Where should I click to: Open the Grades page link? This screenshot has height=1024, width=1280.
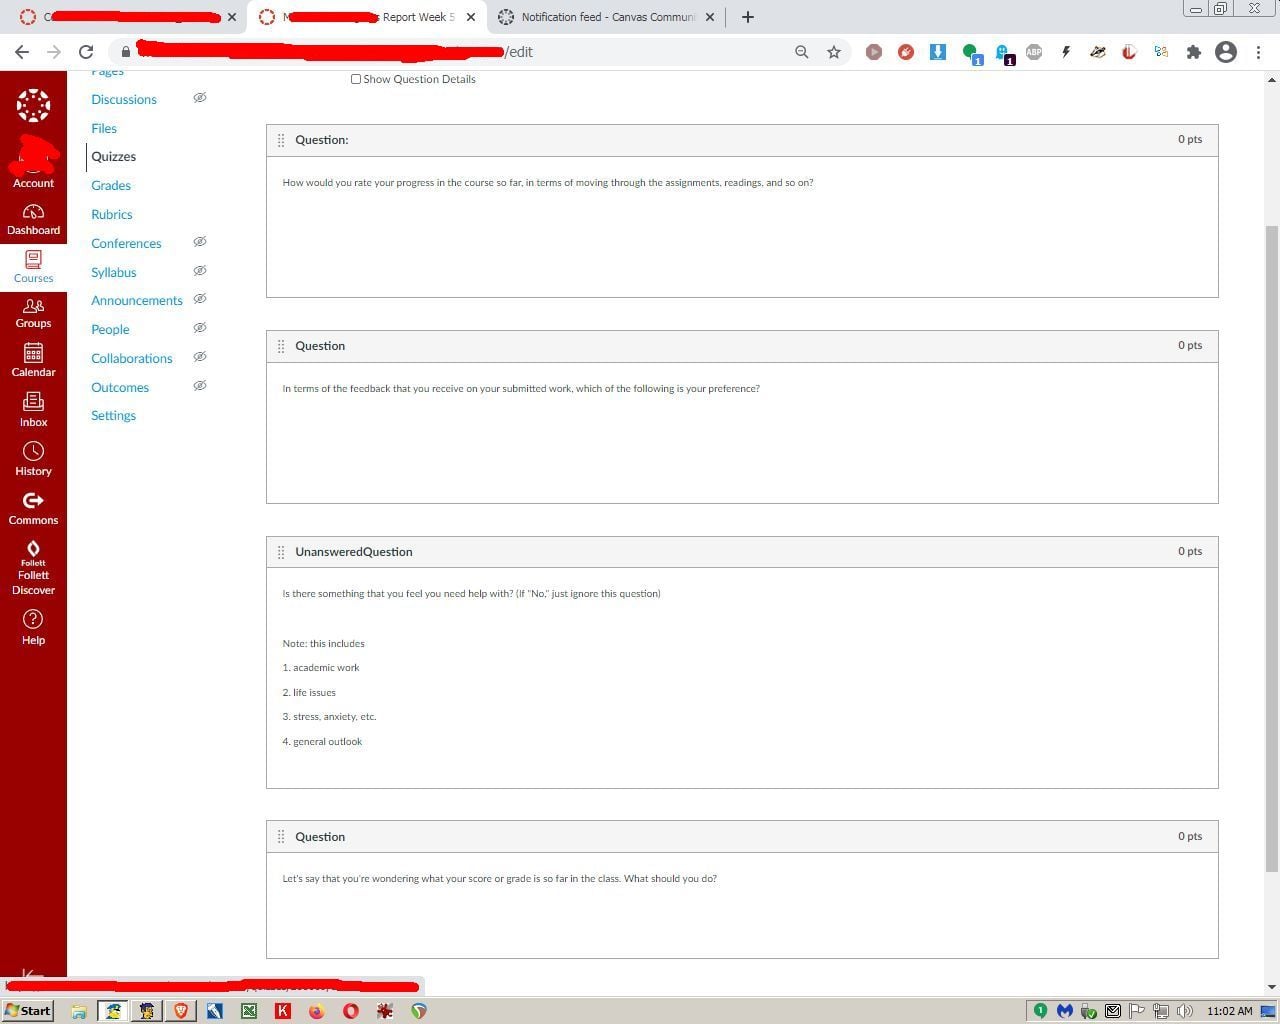coord(110,185)
